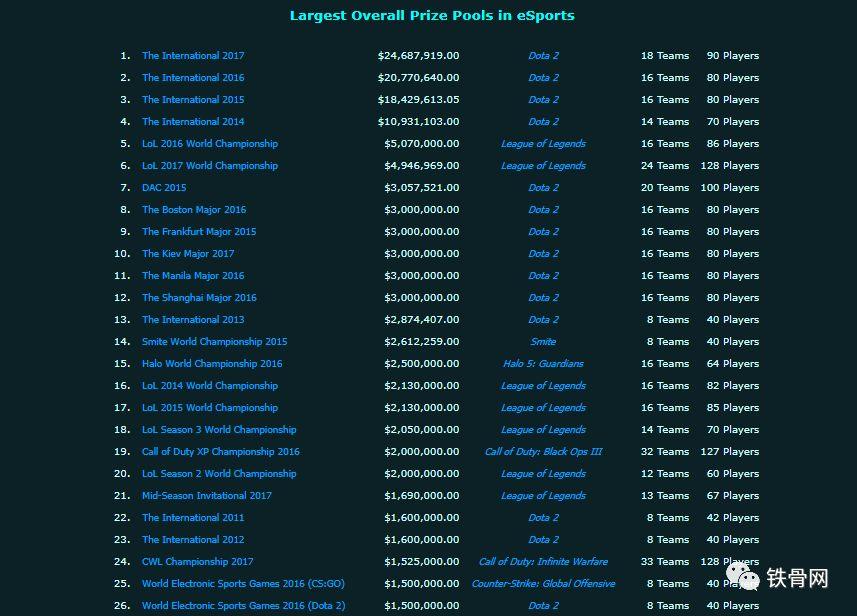Click League of Legends in LoL 2016 row
Screen dimensions: 857x616
click(x=543, y=144)
